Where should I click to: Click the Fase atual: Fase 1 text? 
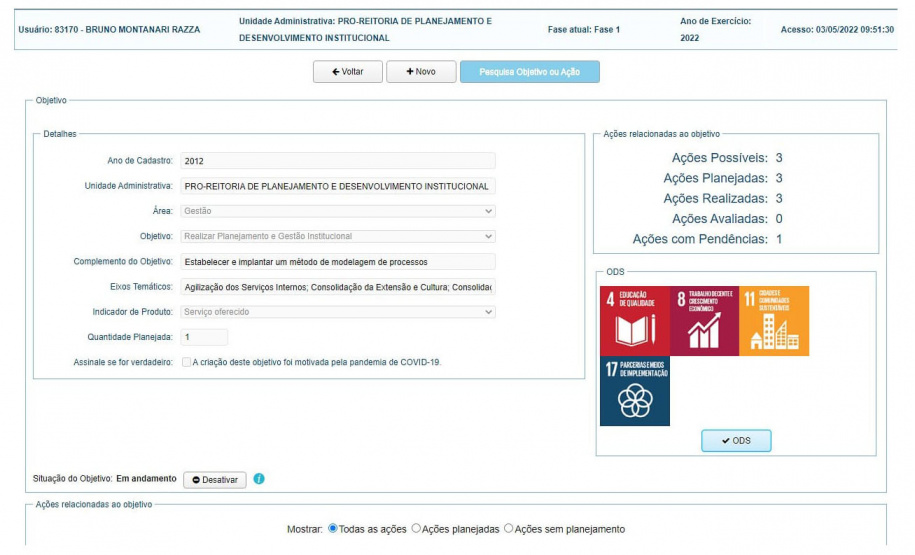coord(584,30)
